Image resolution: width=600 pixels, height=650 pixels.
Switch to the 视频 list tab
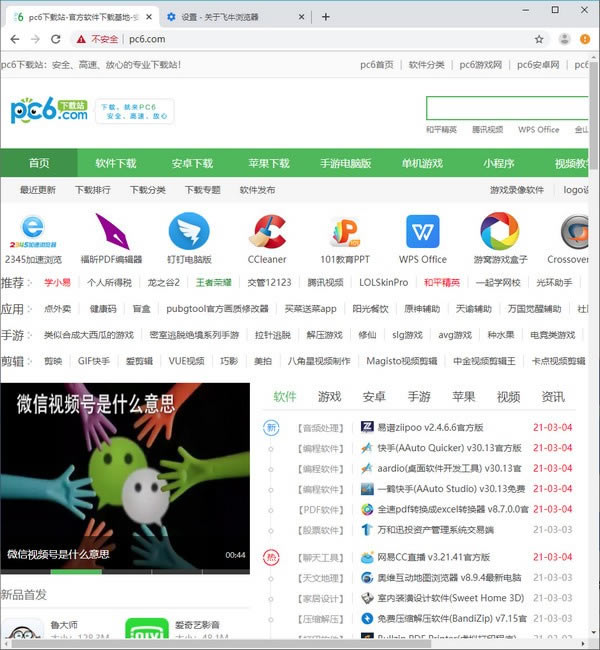coord(508,397)
